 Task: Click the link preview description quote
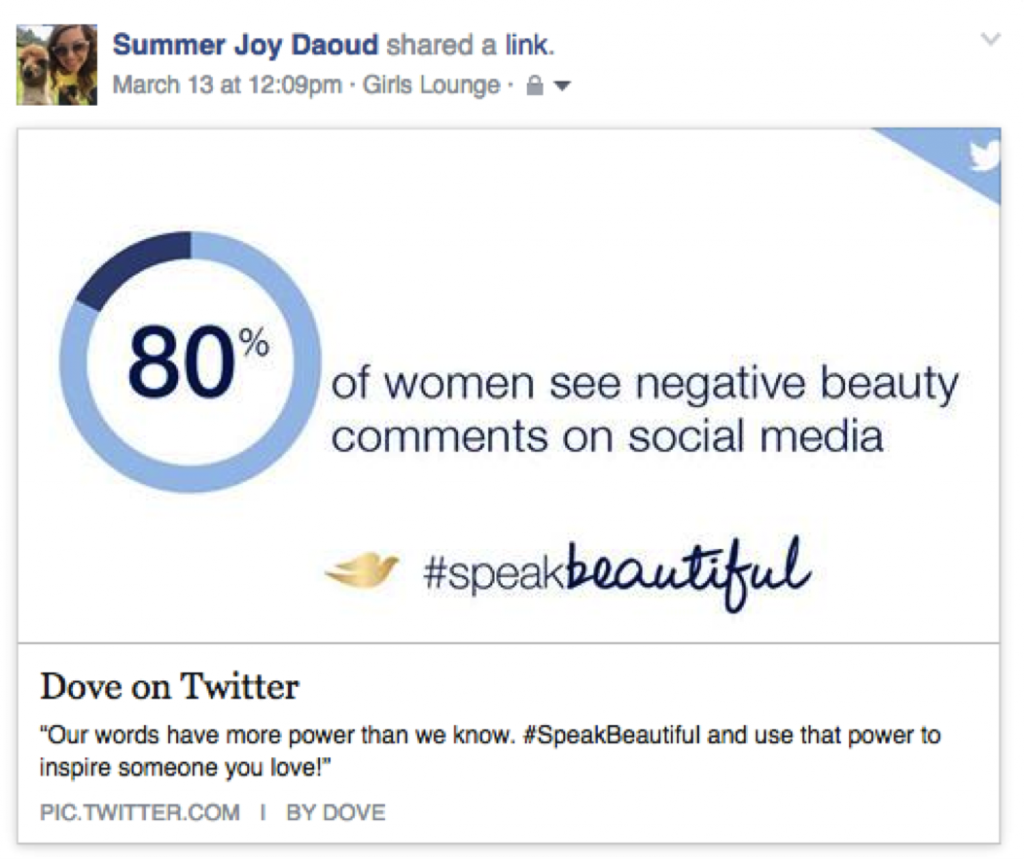(x=490, y=751)
